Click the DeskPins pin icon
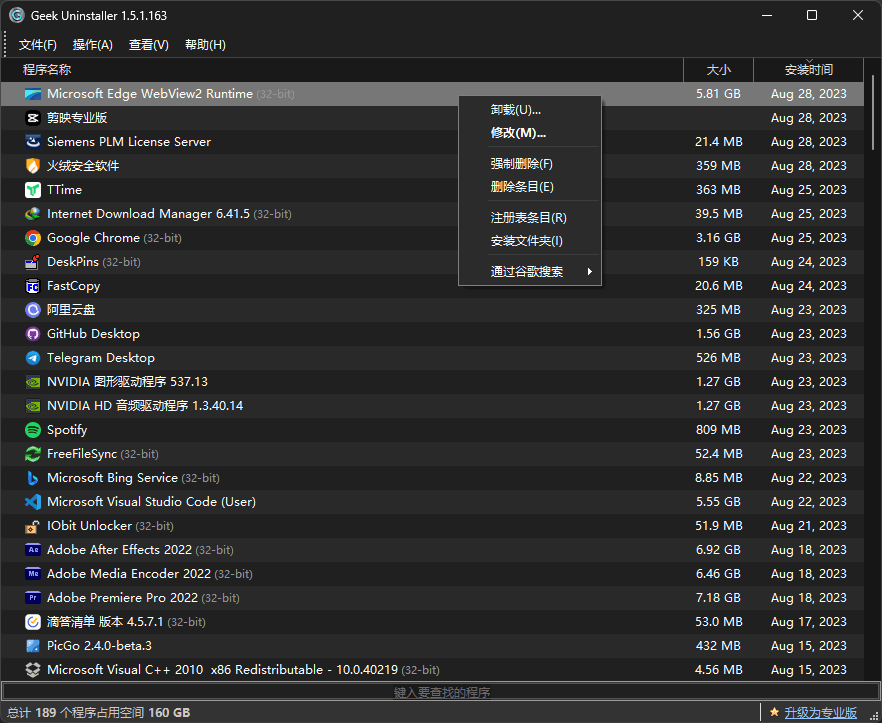The width and height of the screenshot is (882, 723). pos(33,262)
